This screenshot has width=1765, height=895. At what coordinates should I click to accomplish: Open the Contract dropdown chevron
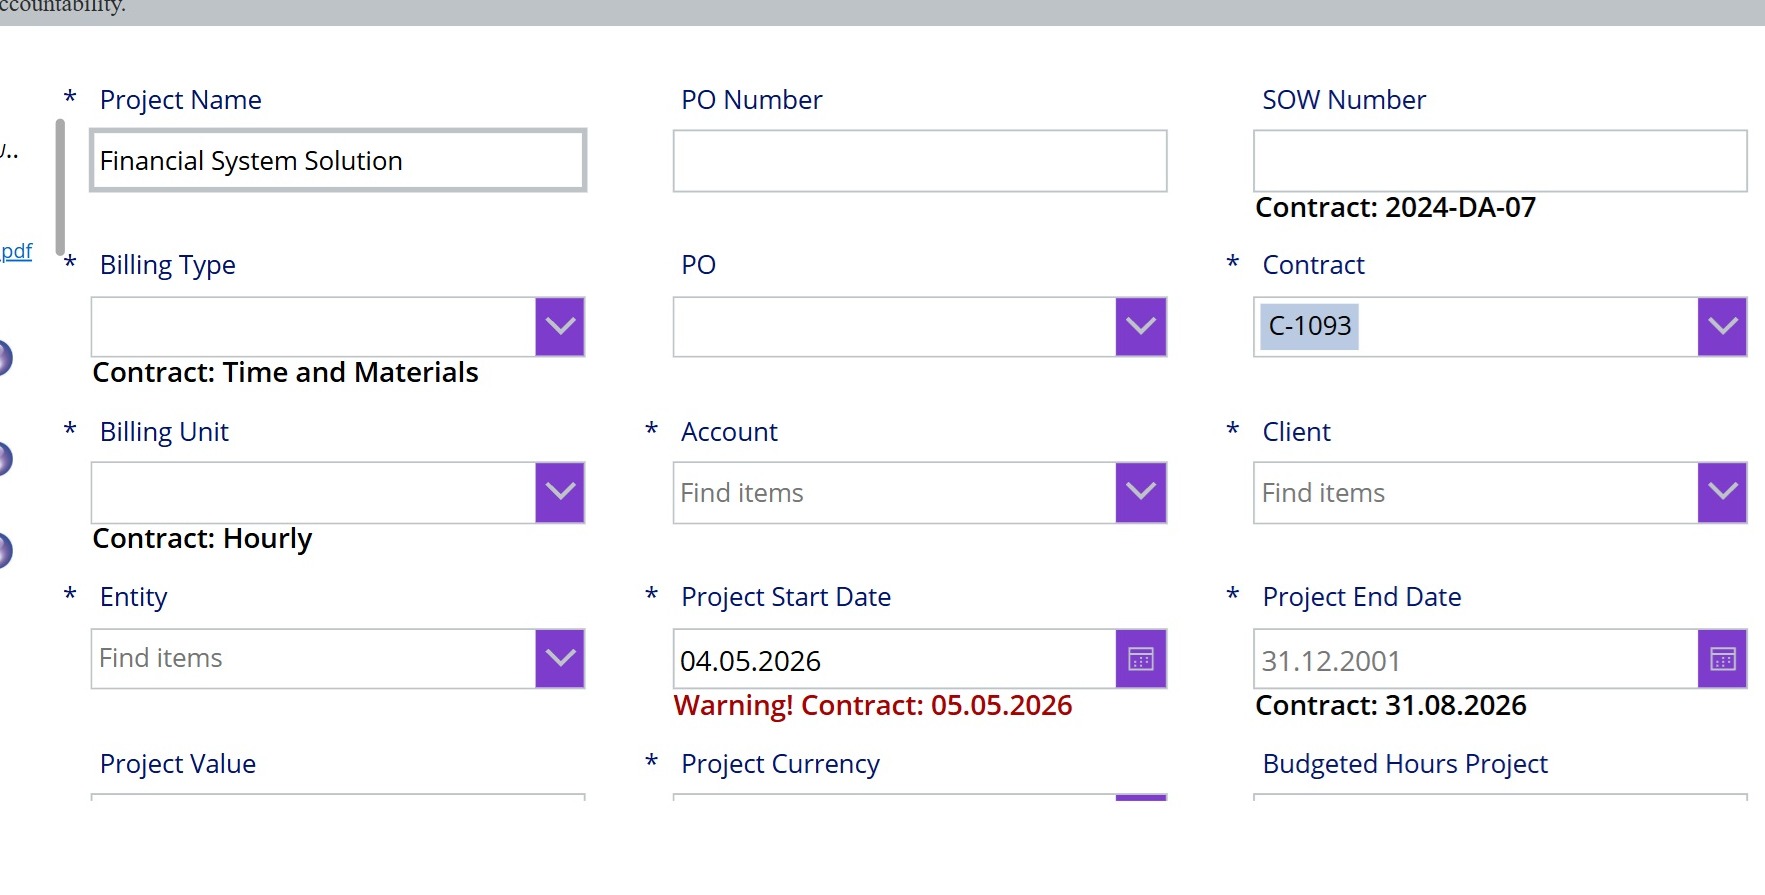[x=1722, y=326]
